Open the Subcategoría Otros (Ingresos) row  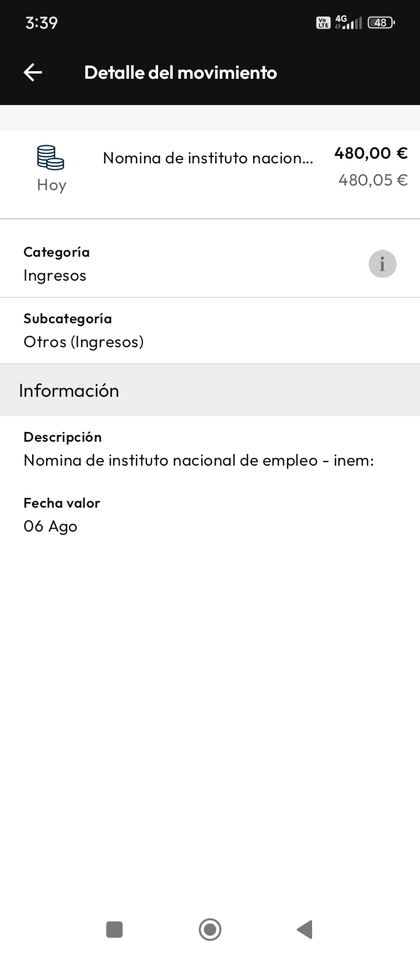click(x=210, y=331)
